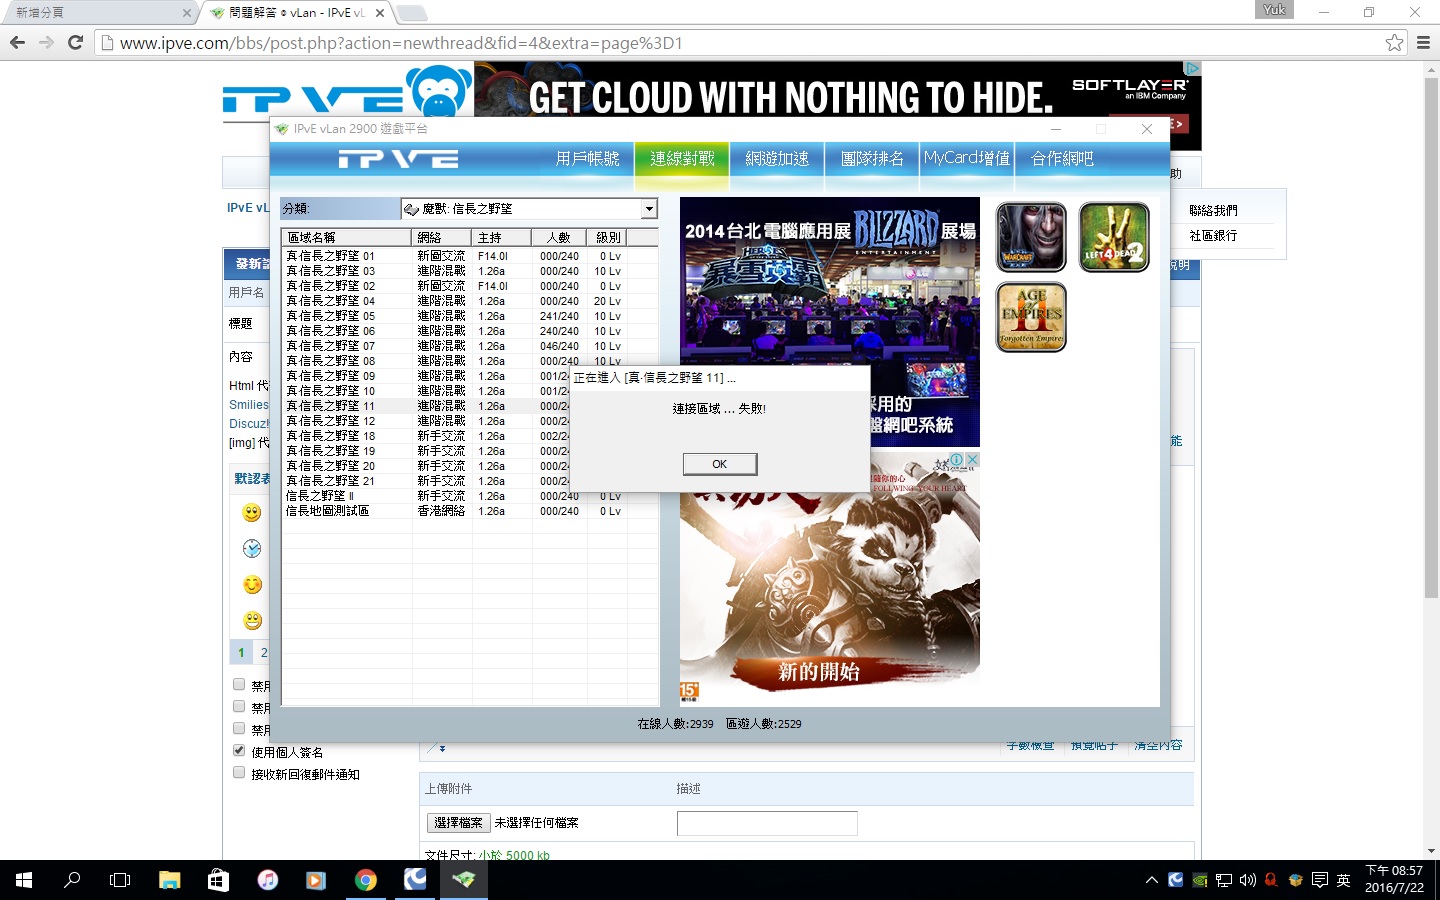Viewport: 1440px width, 900px height.
Task: Open Task View on the taskbar
Action: pos(120,880)
